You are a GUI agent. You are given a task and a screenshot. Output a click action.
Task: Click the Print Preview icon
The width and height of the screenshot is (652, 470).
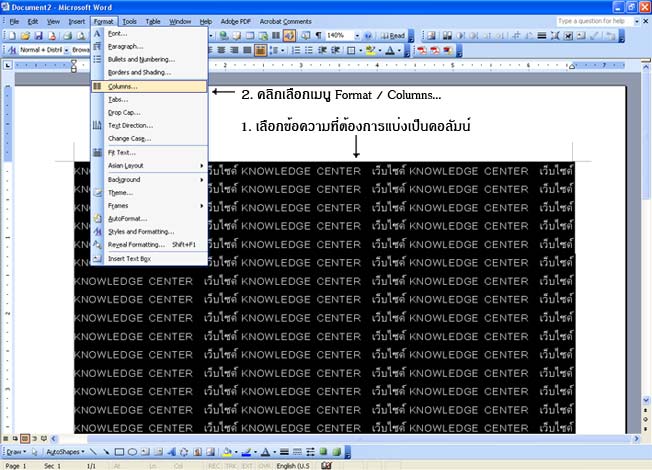tap(81, 36)
